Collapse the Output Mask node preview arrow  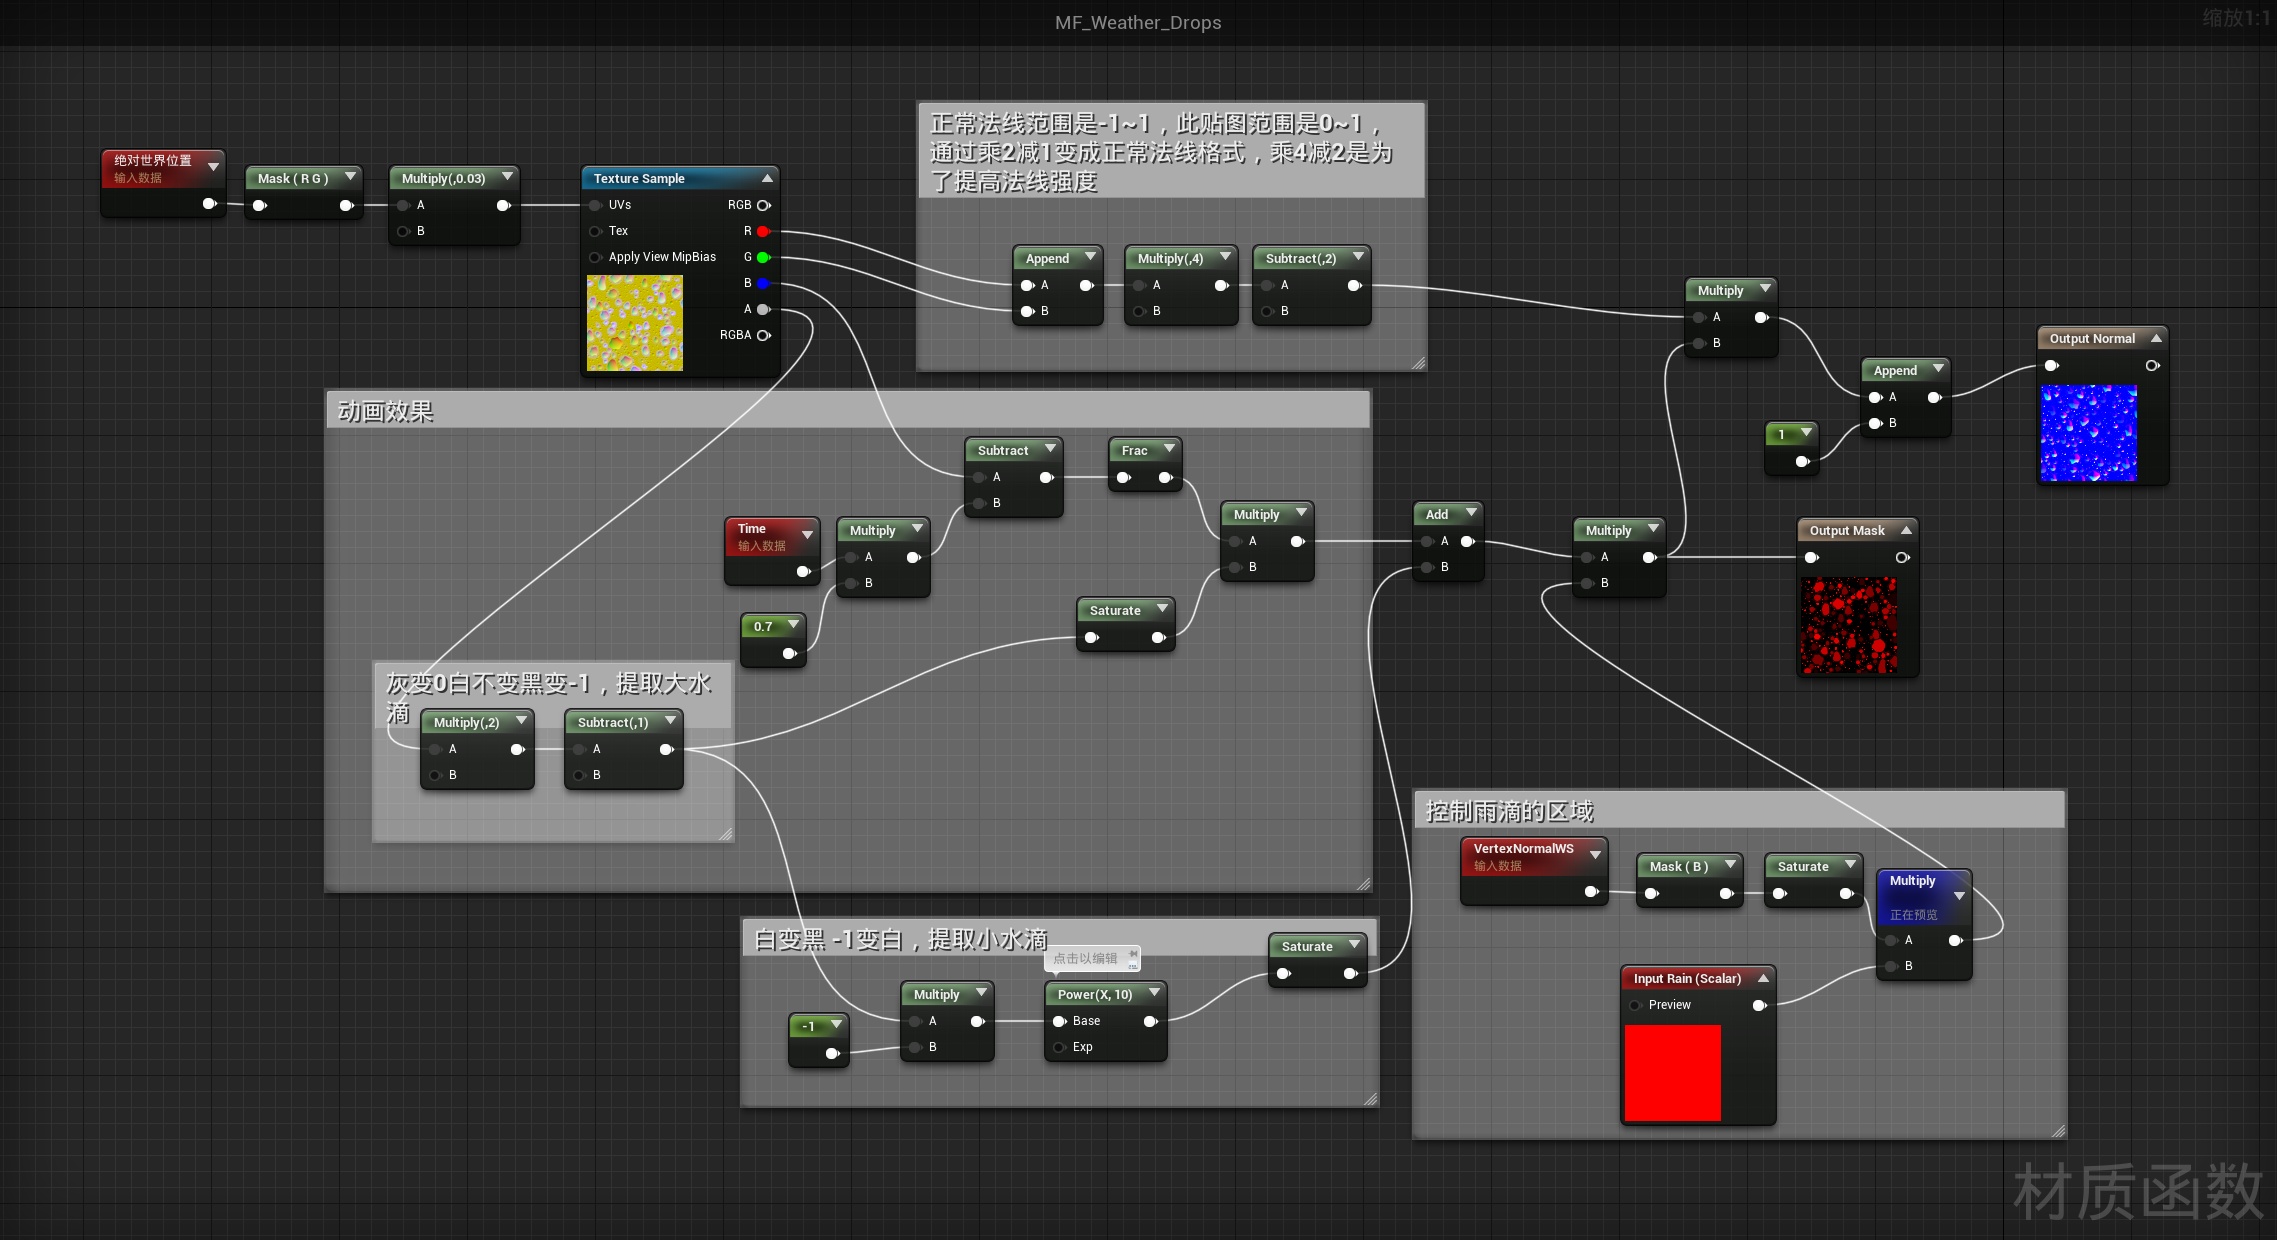[1906, 530]
